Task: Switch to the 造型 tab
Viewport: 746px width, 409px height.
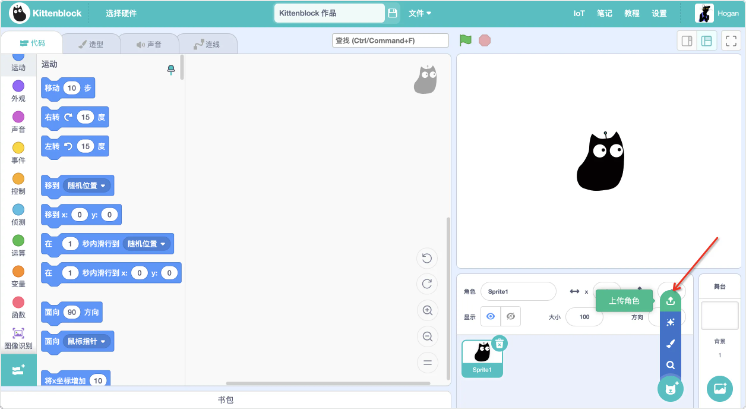Action: (x=91, y=44)
